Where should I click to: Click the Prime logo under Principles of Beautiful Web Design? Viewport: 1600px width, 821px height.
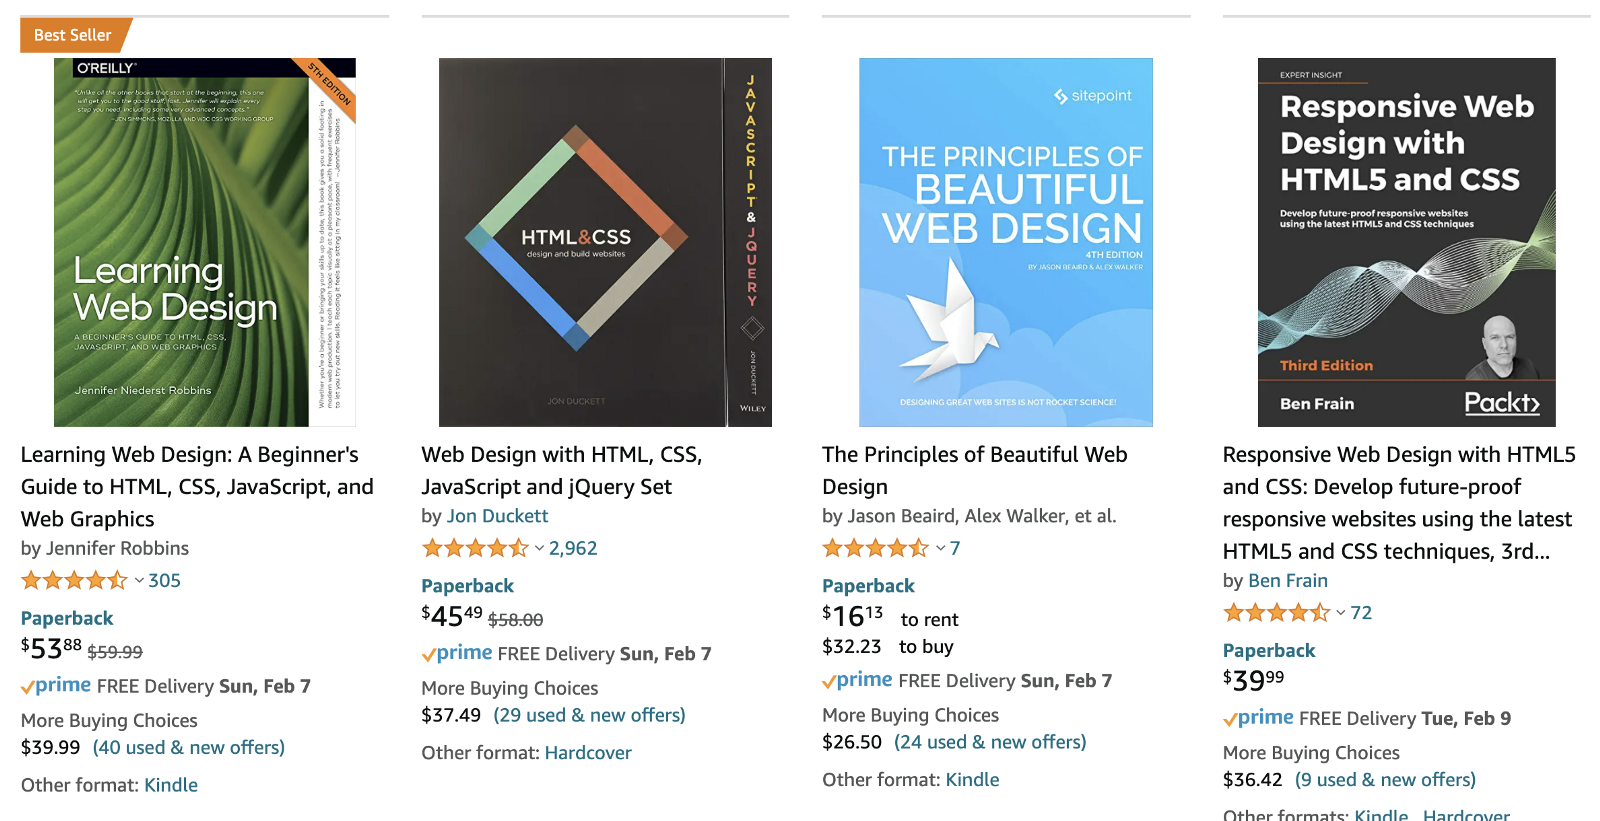click(858, 680)
